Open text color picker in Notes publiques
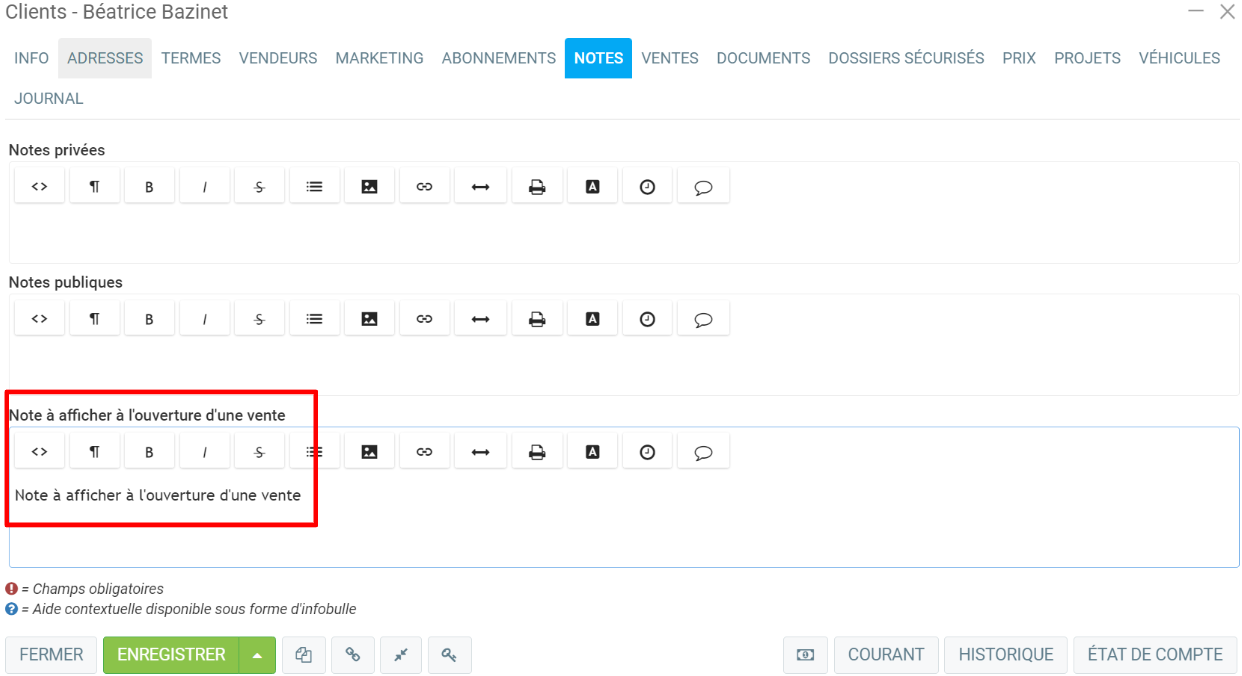Viewport: 1242px width, 676px height. [x=592, y=319]
